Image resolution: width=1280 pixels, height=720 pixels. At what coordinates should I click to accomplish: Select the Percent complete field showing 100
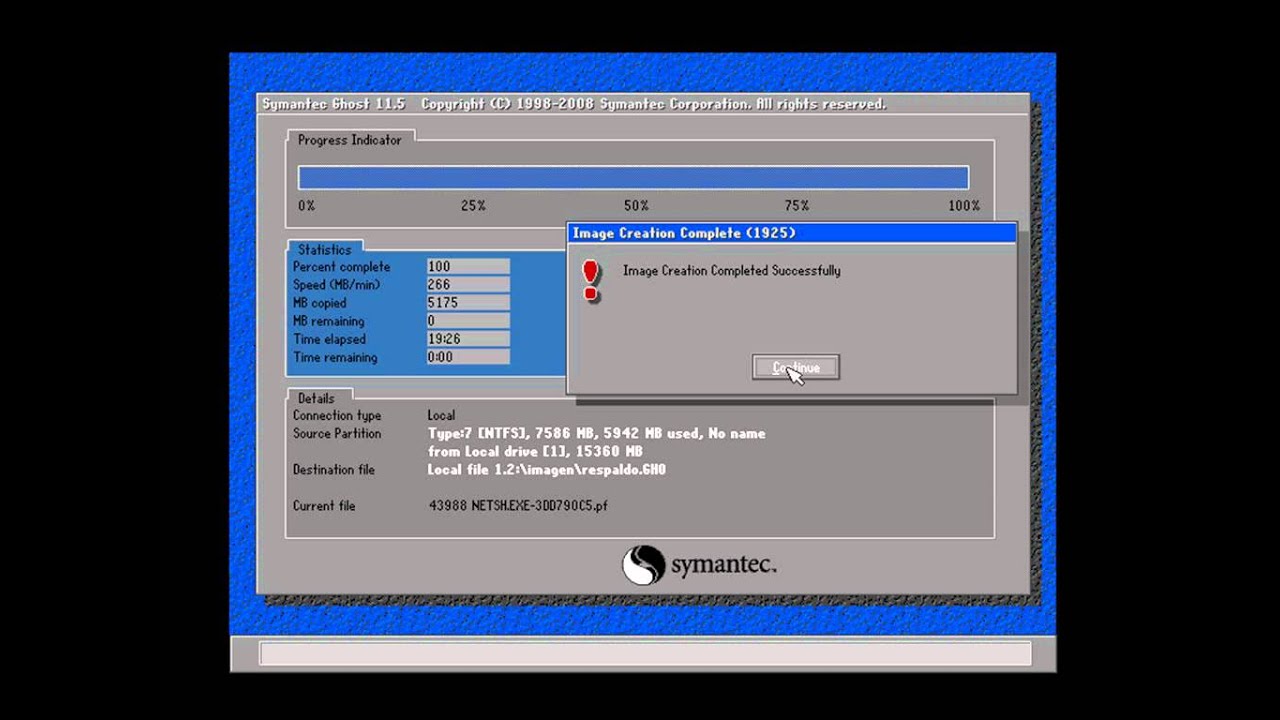pyautogui.click(x=467, y=266)
